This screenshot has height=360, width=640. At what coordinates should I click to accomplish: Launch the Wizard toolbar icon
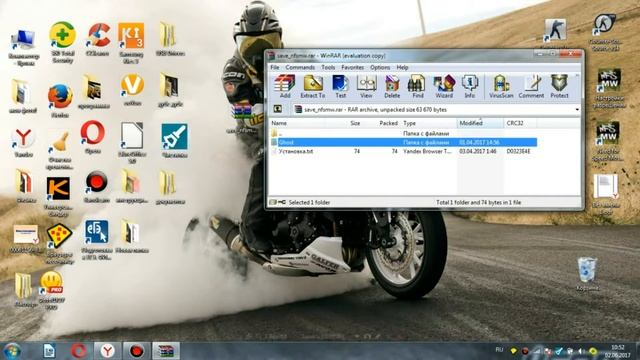point(444,87)
